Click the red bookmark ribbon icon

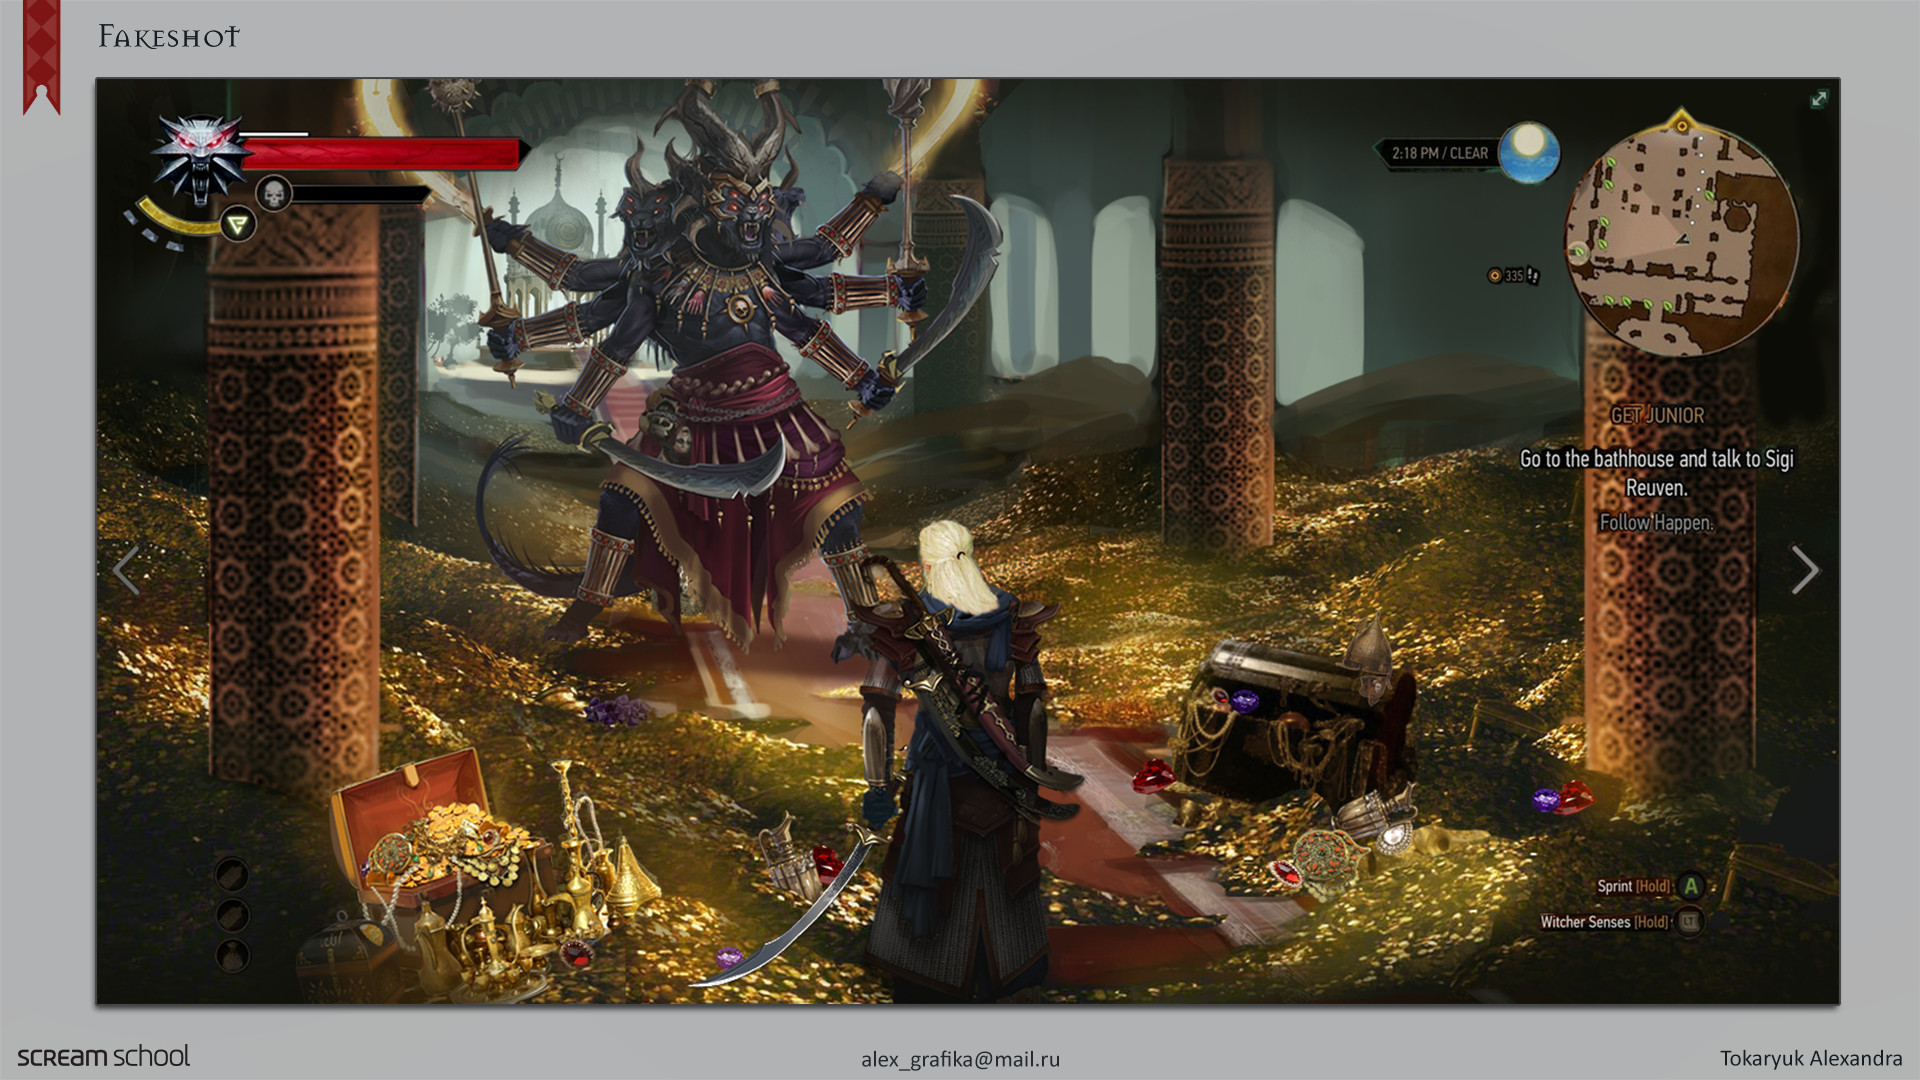(x=42, y=57)
